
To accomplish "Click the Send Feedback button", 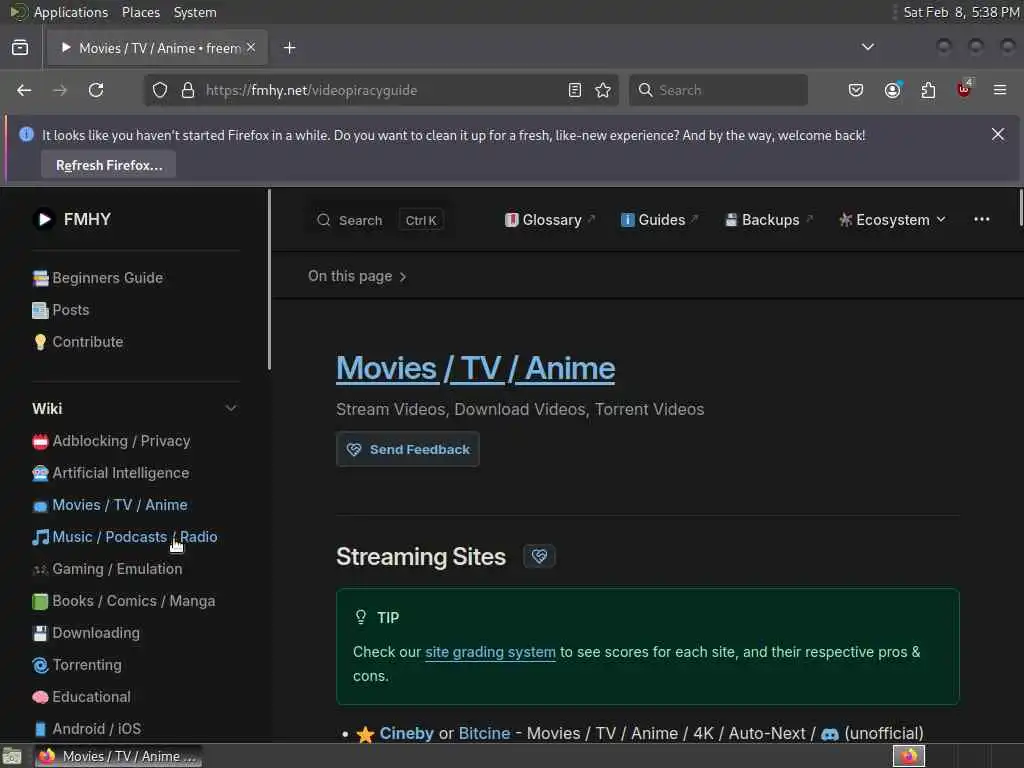I will (408, 449).
